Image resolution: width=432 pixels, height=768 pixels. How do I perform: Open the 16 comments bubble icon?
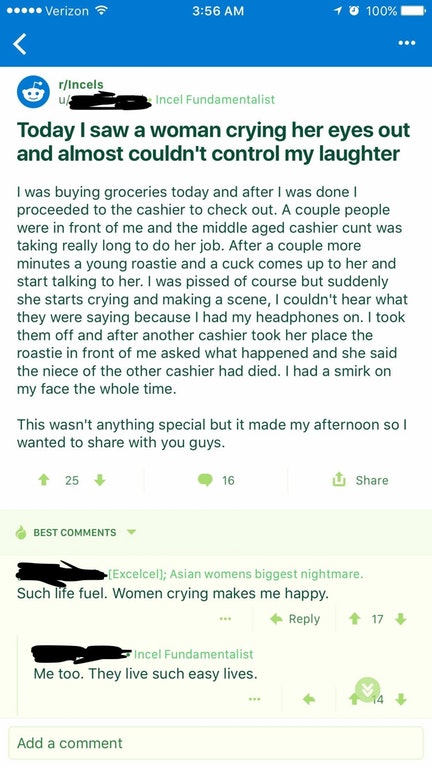coord(205,480)
